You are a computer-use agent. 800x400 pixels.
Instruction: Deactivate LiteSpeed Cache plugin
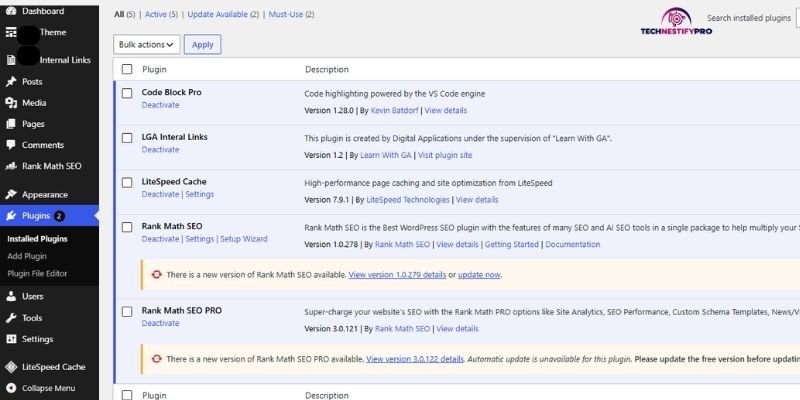[x=160, y=194]
